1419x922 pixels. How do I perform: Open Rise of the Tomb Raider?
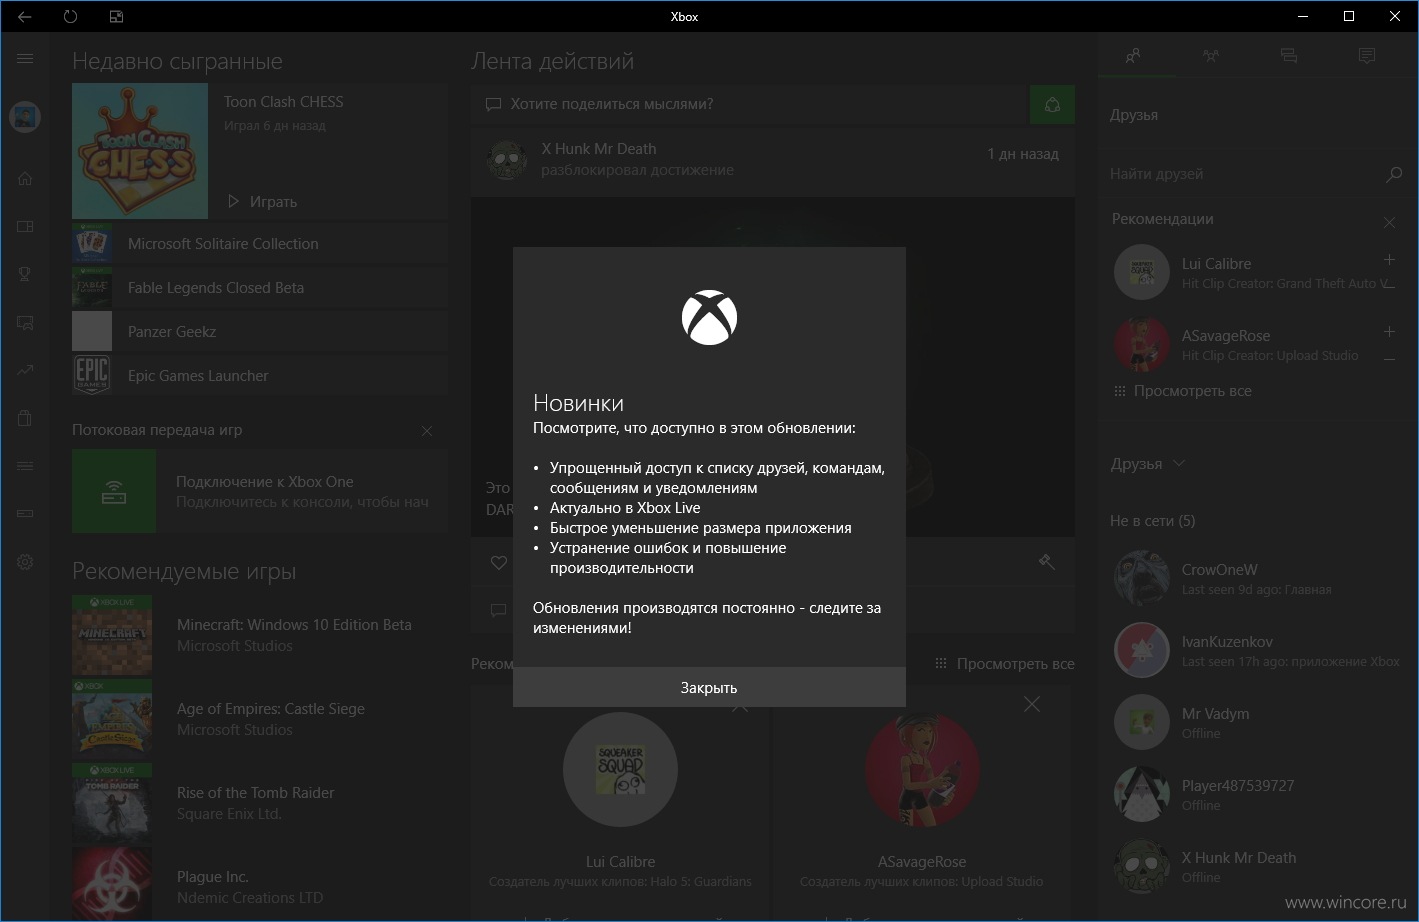(x=260, y=802)
